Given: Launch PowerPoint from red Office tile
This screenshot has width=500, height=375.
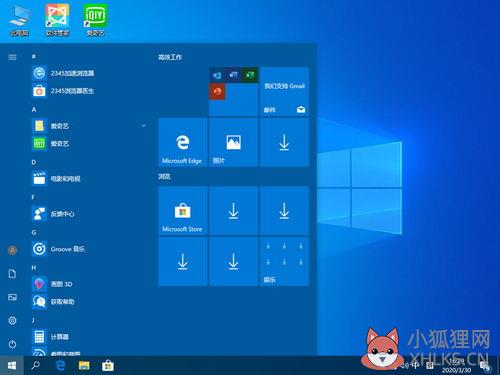Looking at the screenshot, I should point(217,92).
